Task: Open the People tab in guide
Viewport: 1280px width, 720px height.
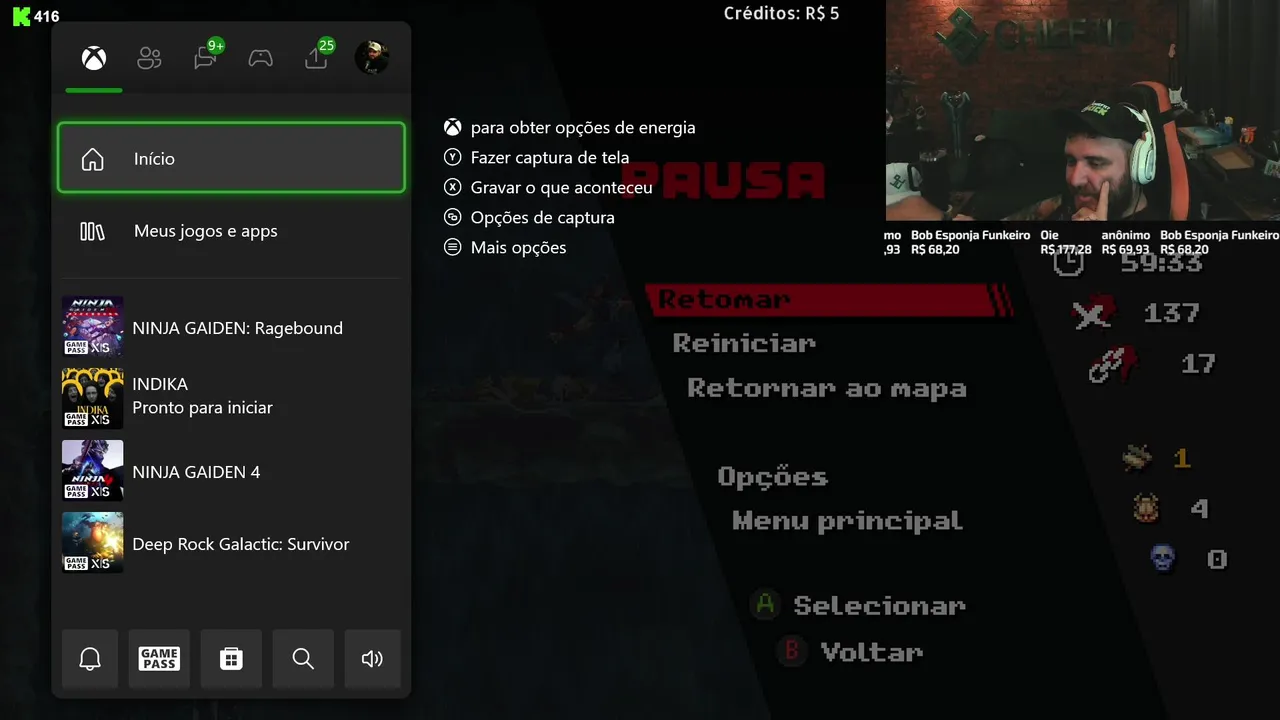Action: 149,58
